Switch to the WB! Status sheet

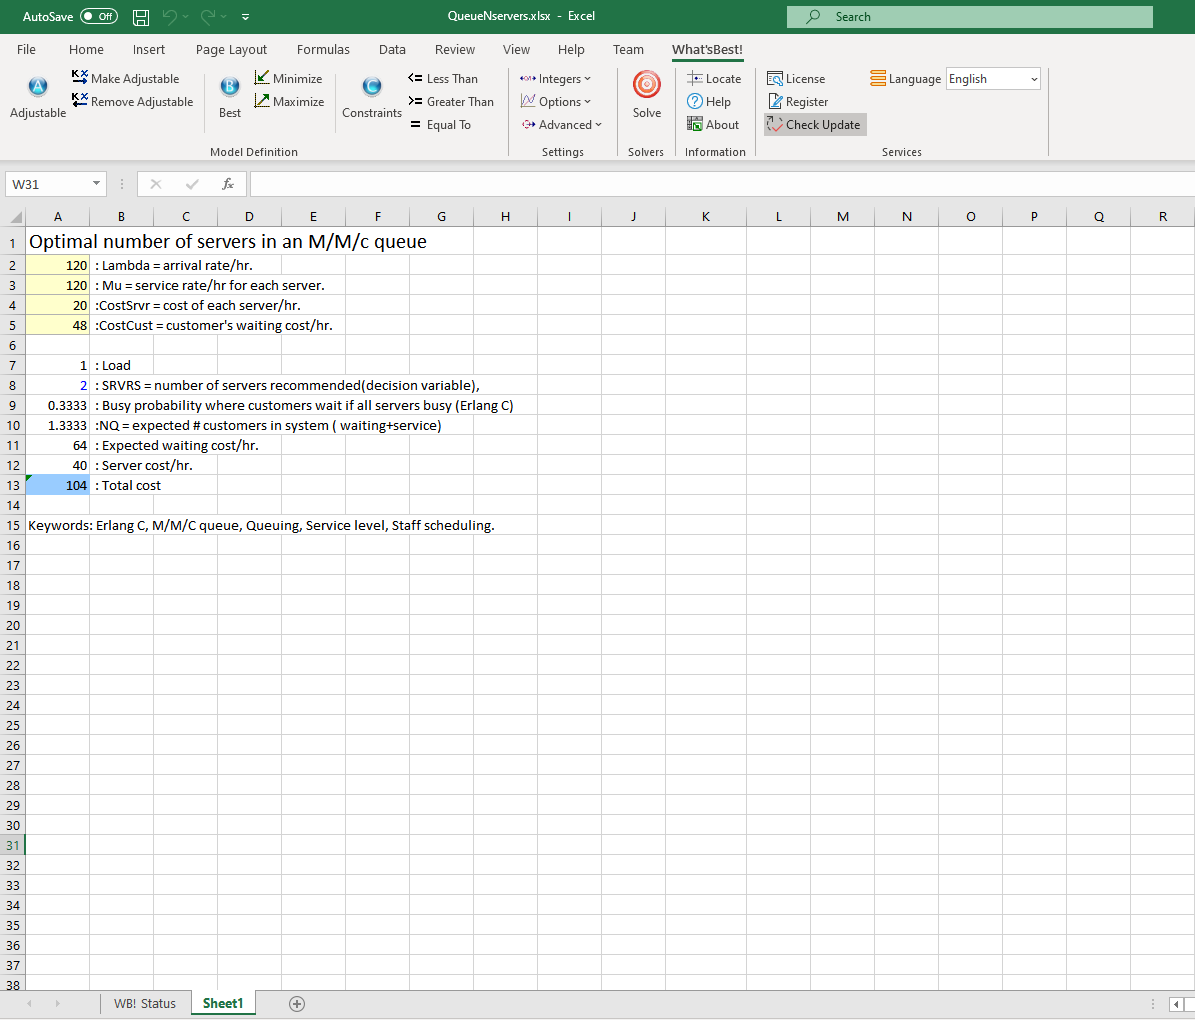144,1003
